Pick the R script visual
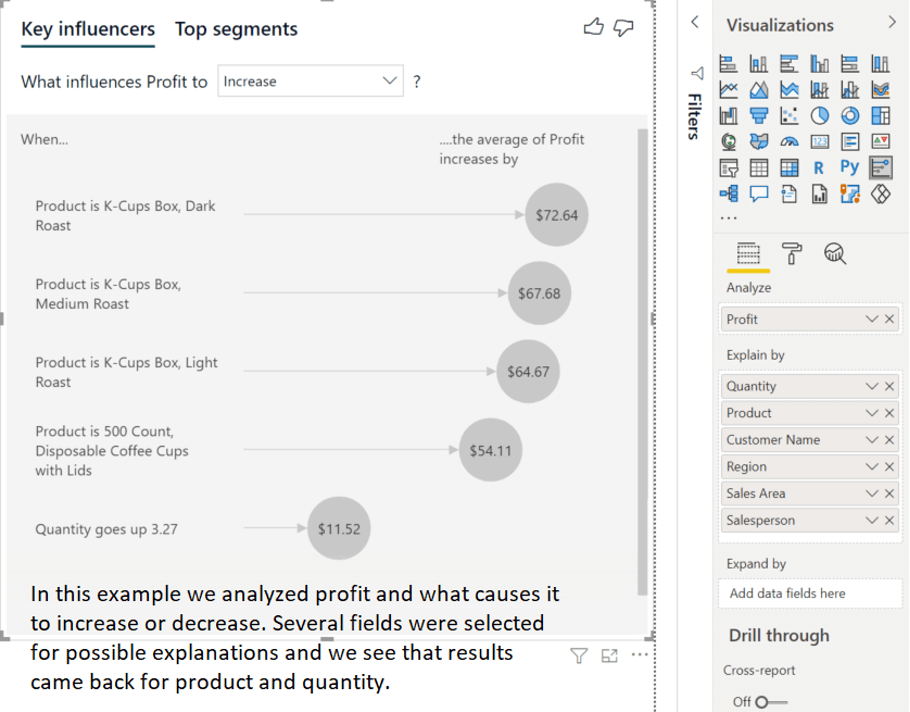The image size is (910, 712). tap(818, 168)
